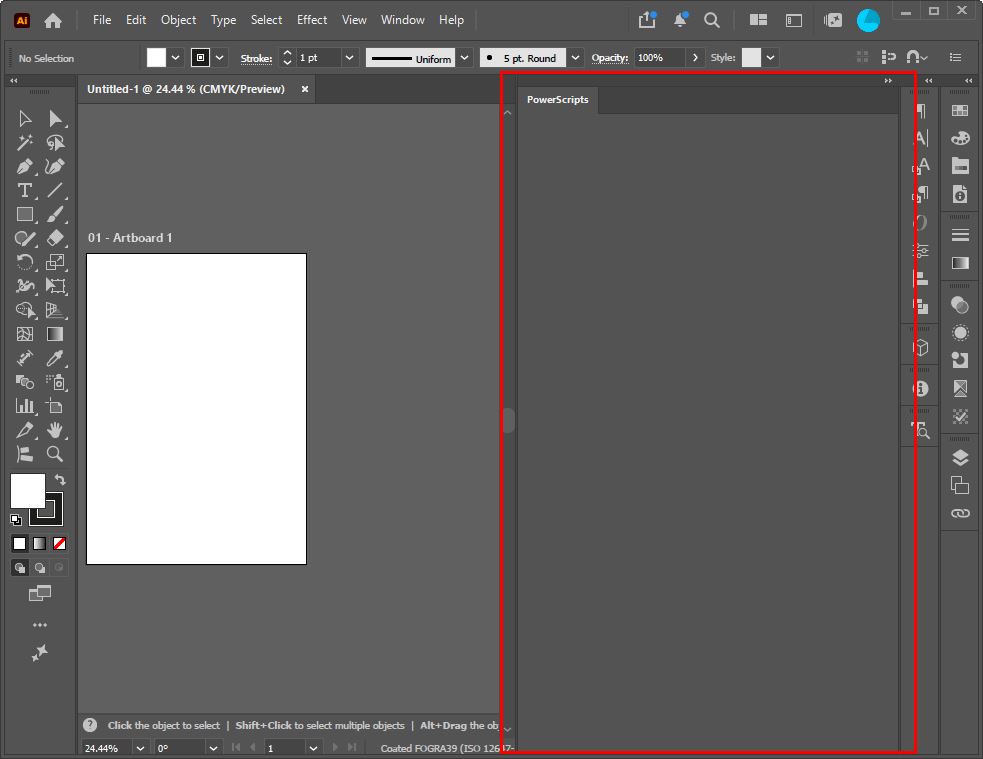Select the Artboard tool
Image resolution: width=983 pixels, height=759 pixels.
(55, 406)
